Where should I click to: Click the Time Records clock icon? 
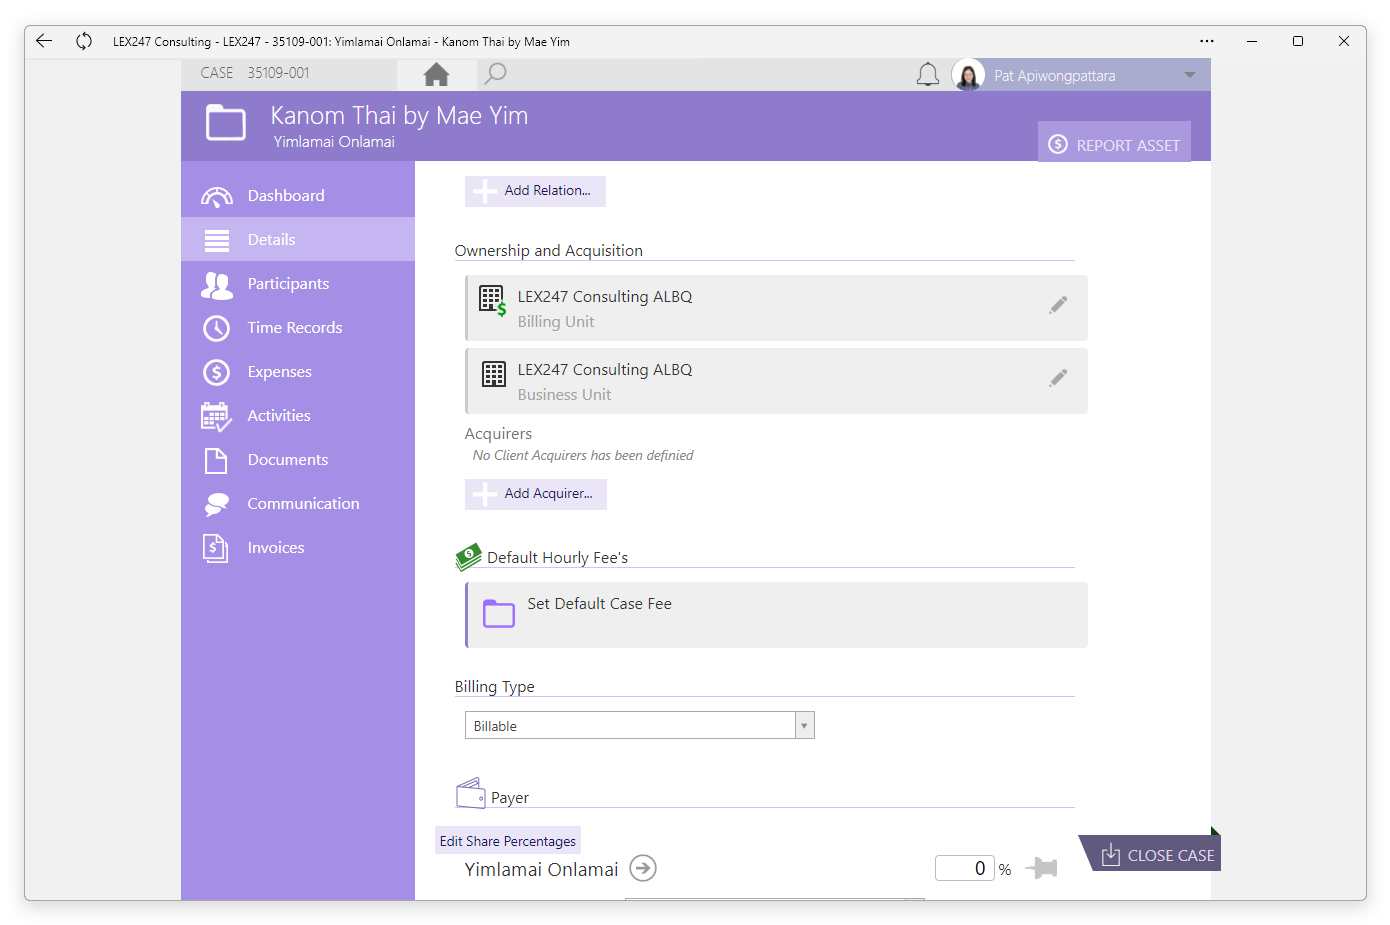click(x=217, y=328)
